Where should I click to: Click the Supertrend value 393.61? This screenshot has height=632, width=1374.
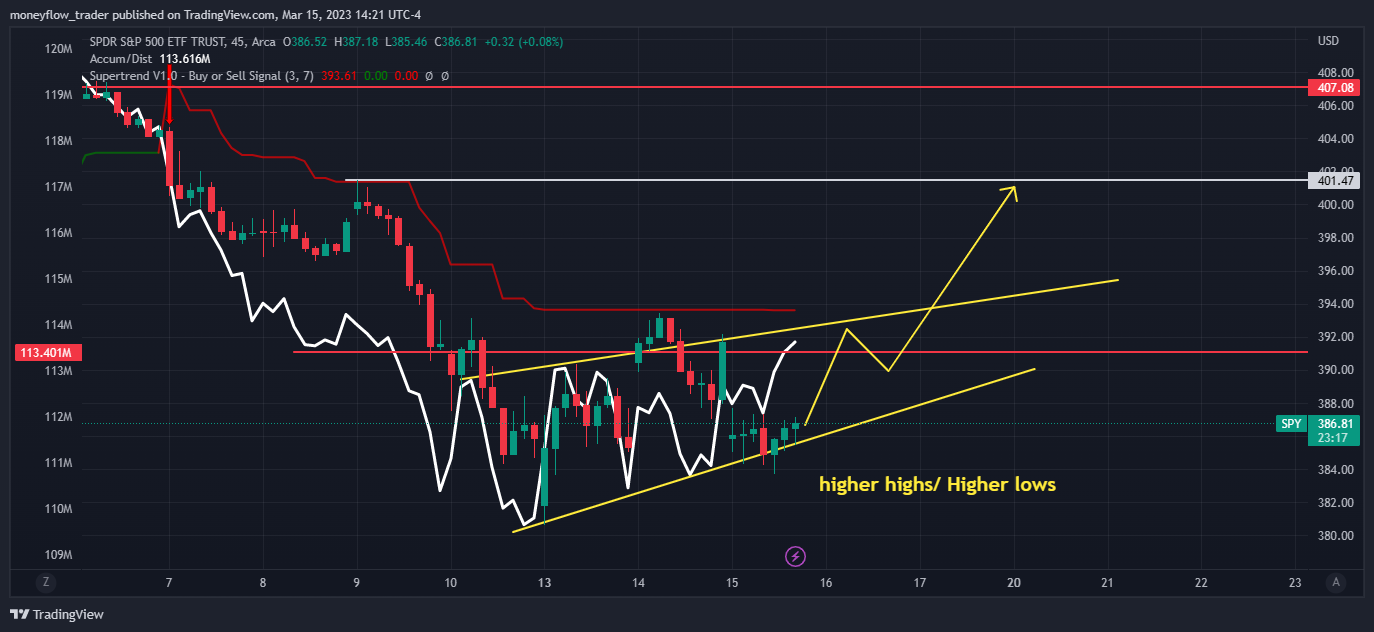pos(339,76)
